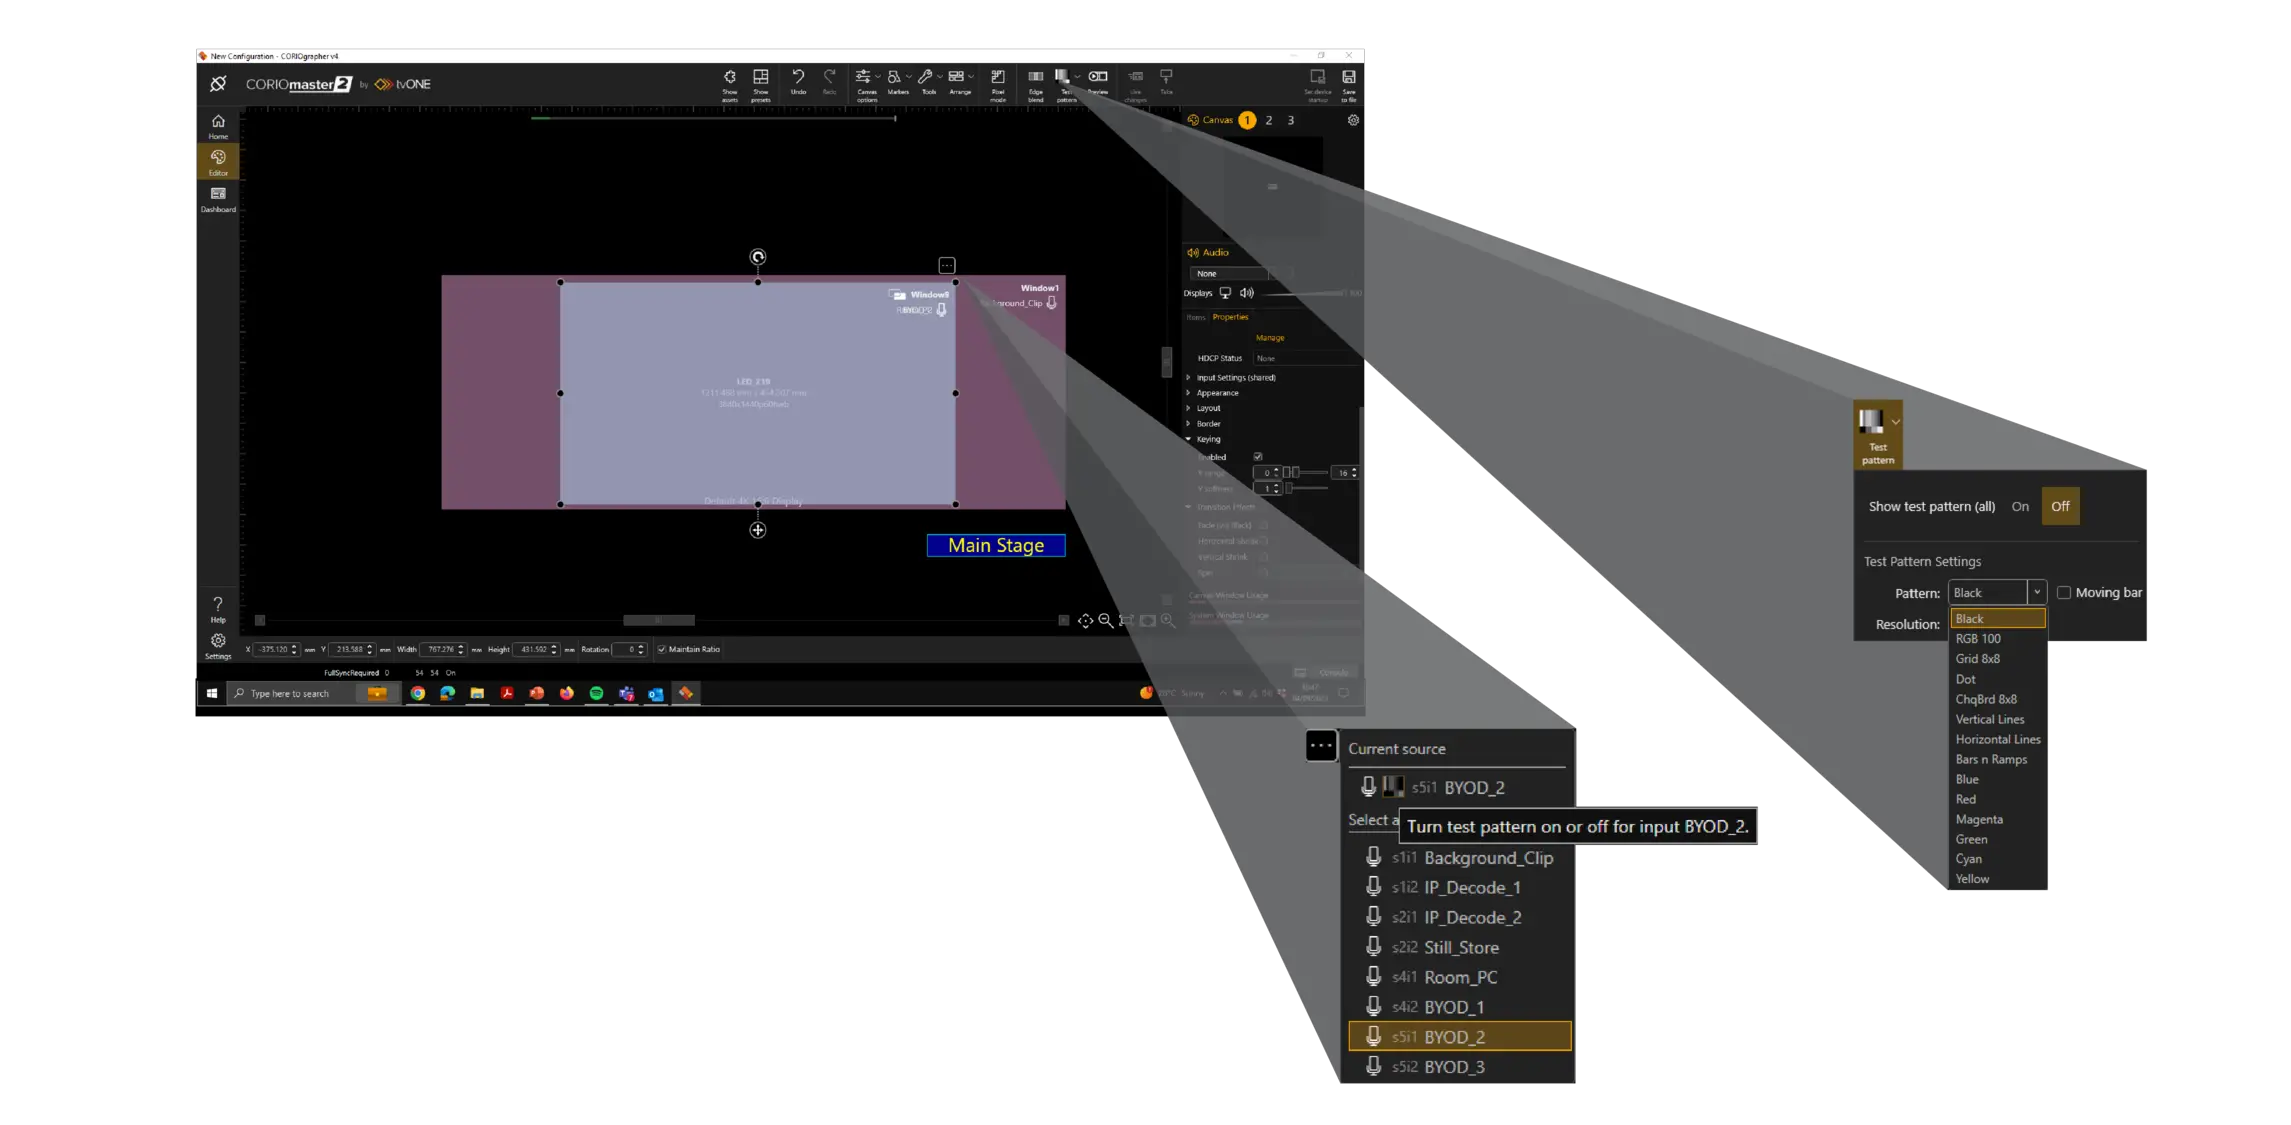Toggle the Keying Enabled checkbox
Screen dimensions: 2291x1125
pos(1258,457)
